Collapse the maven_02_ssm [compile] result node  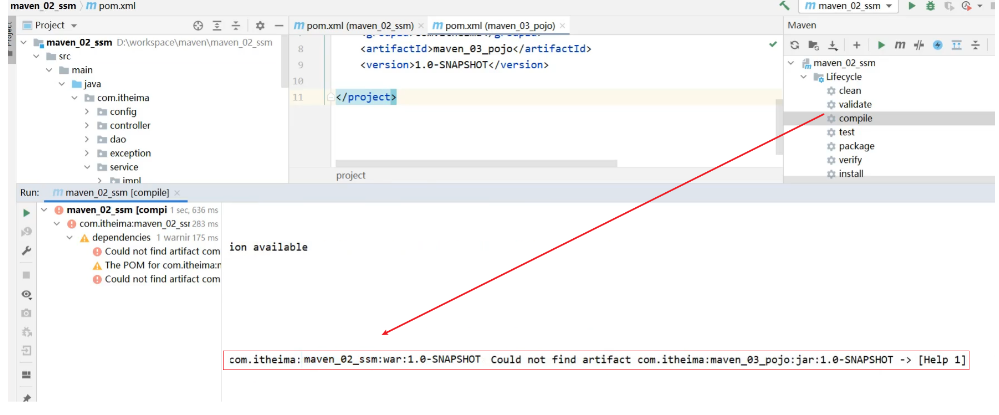click(44, 210)
